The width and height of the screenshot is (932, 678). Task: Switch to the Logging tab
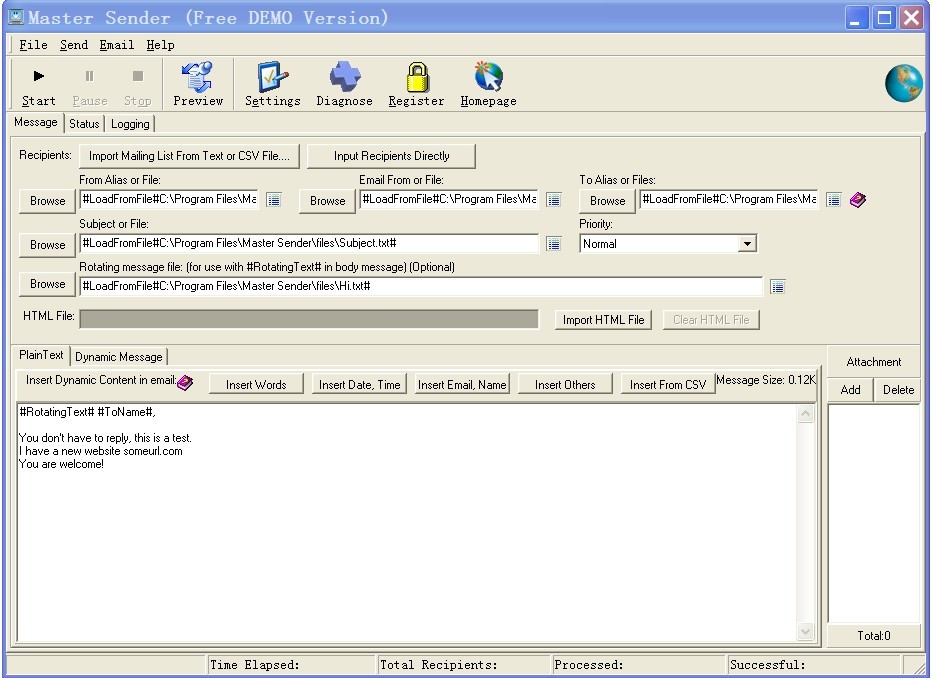coord(130,124)
